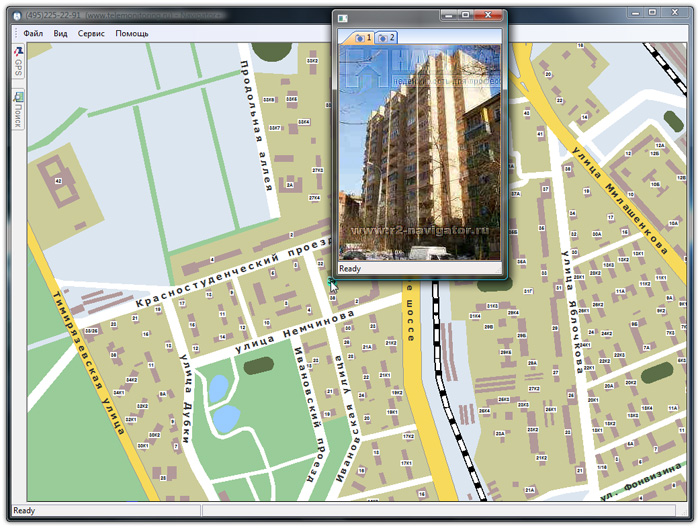Open the Вид menu
700x528 pixels.
click(61, 33)
